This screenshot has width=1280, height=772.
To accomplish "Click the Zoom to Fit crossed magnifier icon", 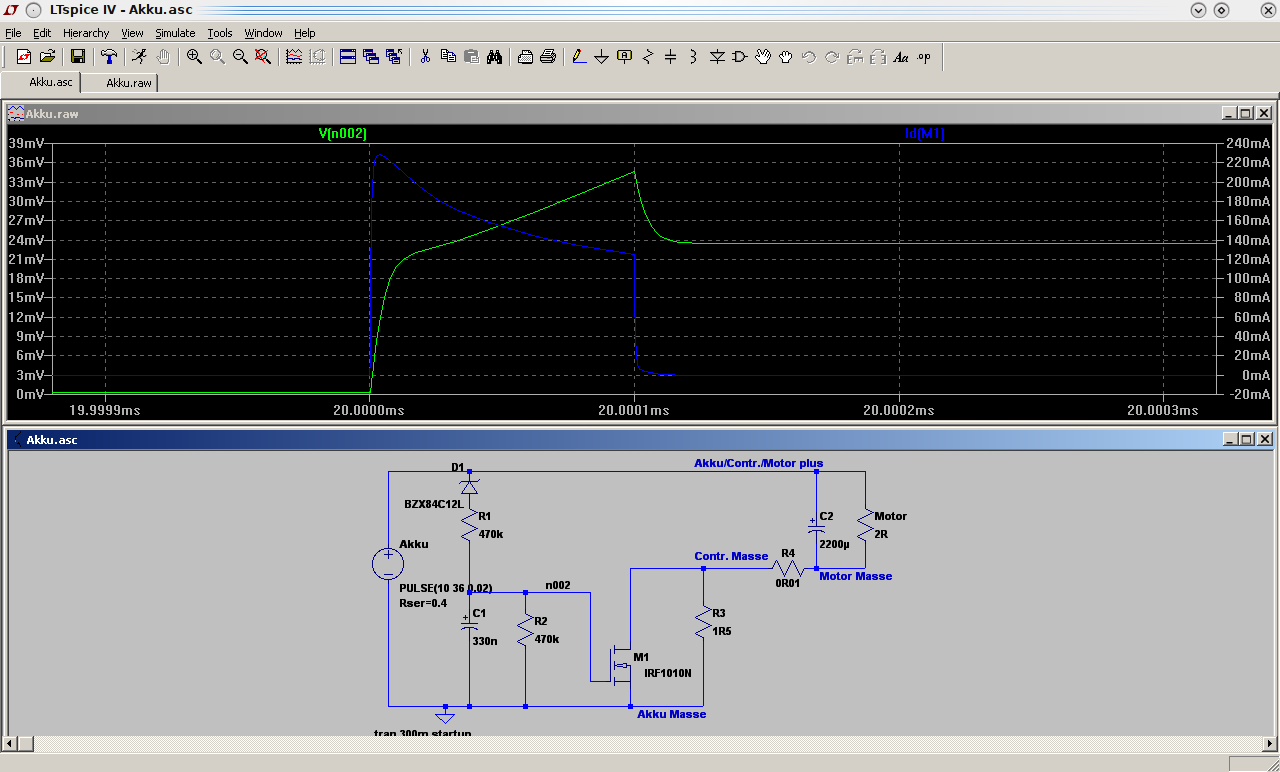I will point(263,57).
